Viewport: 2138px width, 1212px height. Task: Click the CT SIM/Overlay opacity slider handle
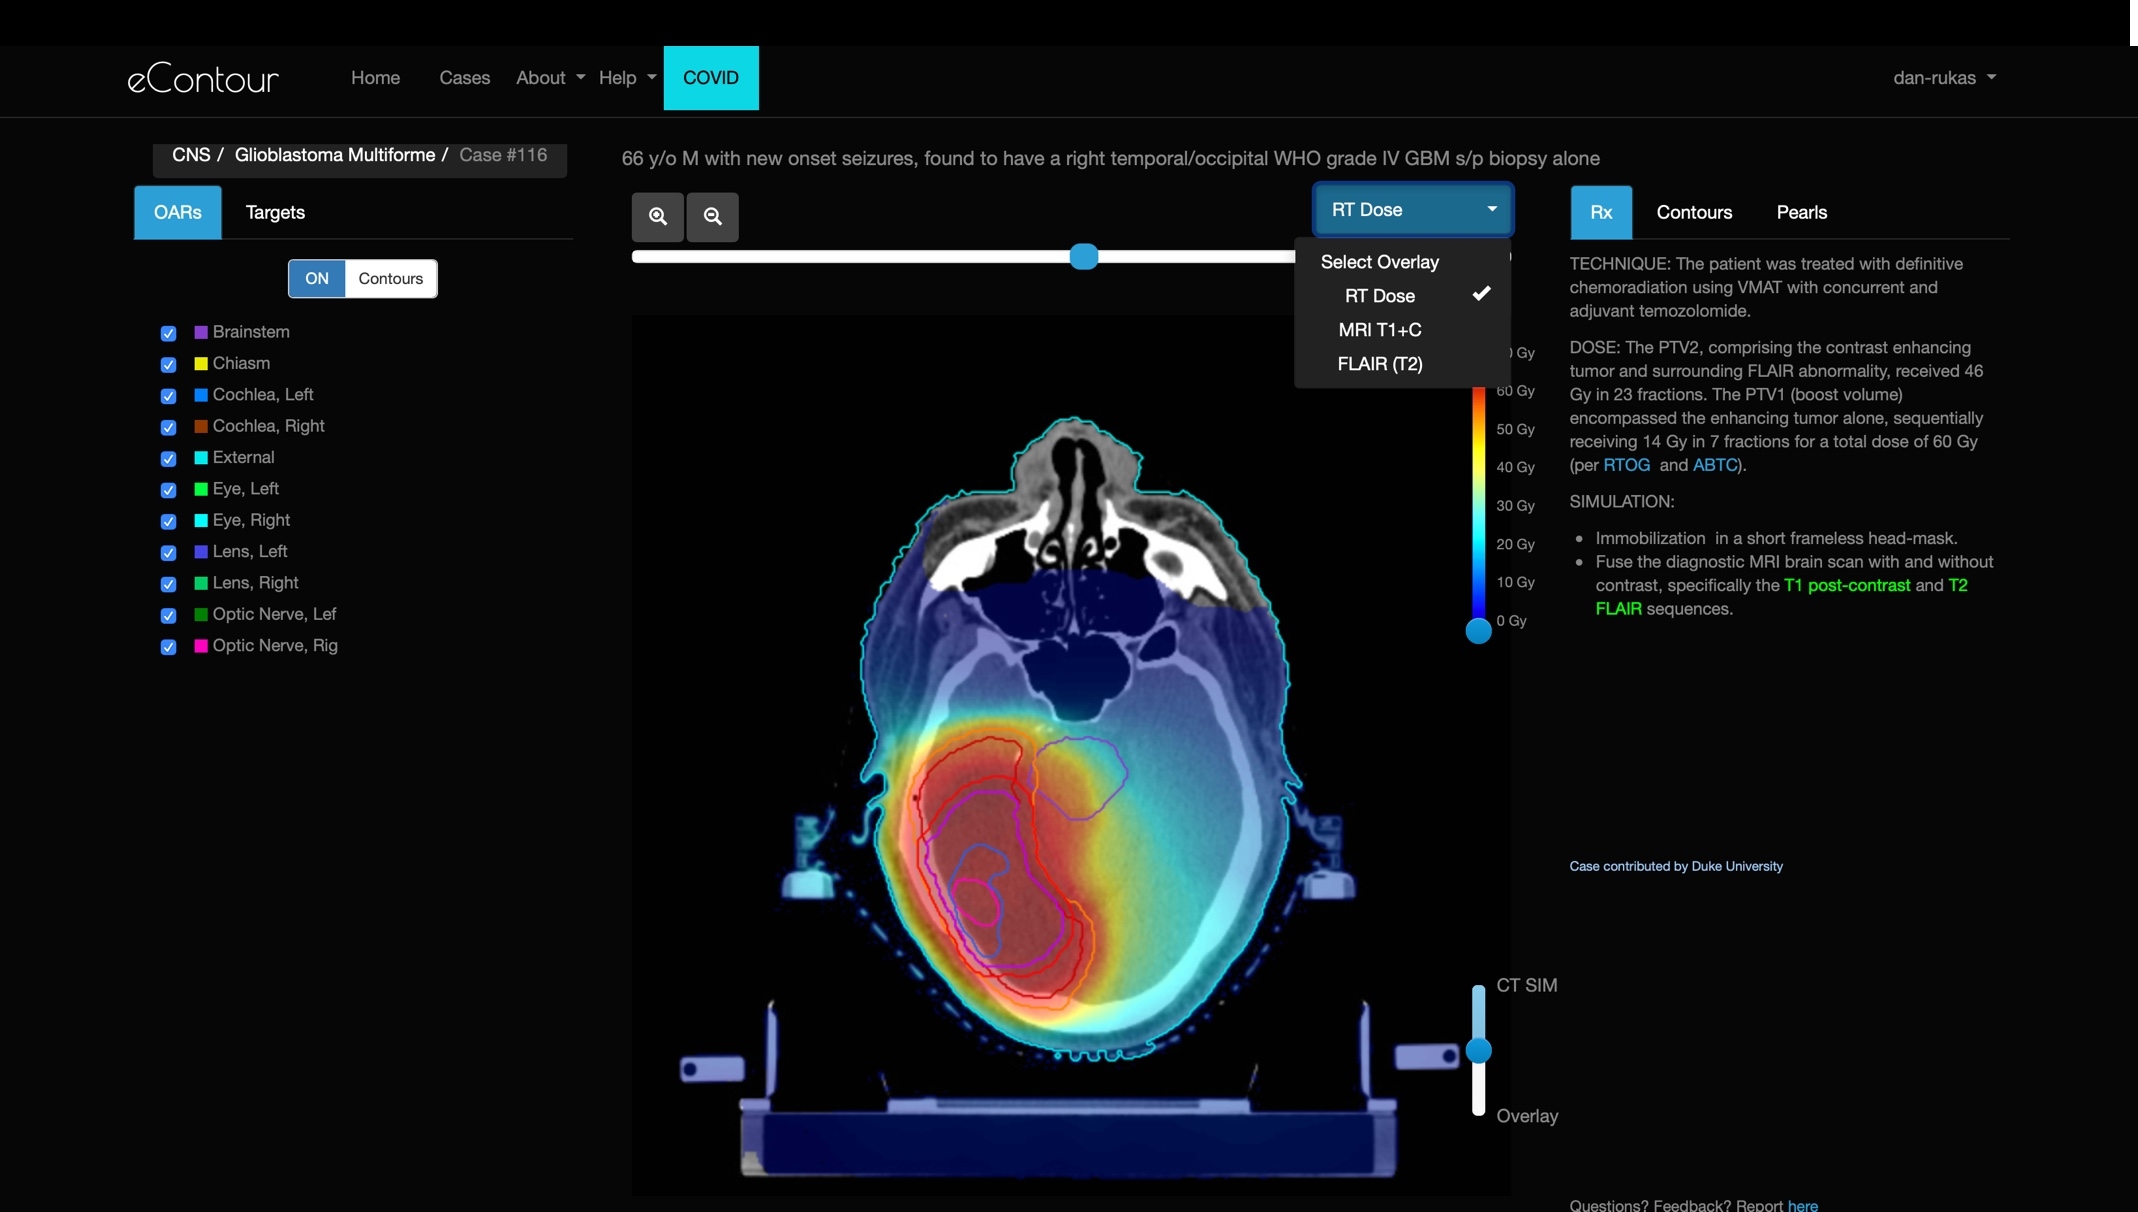coord(1478,1051)
